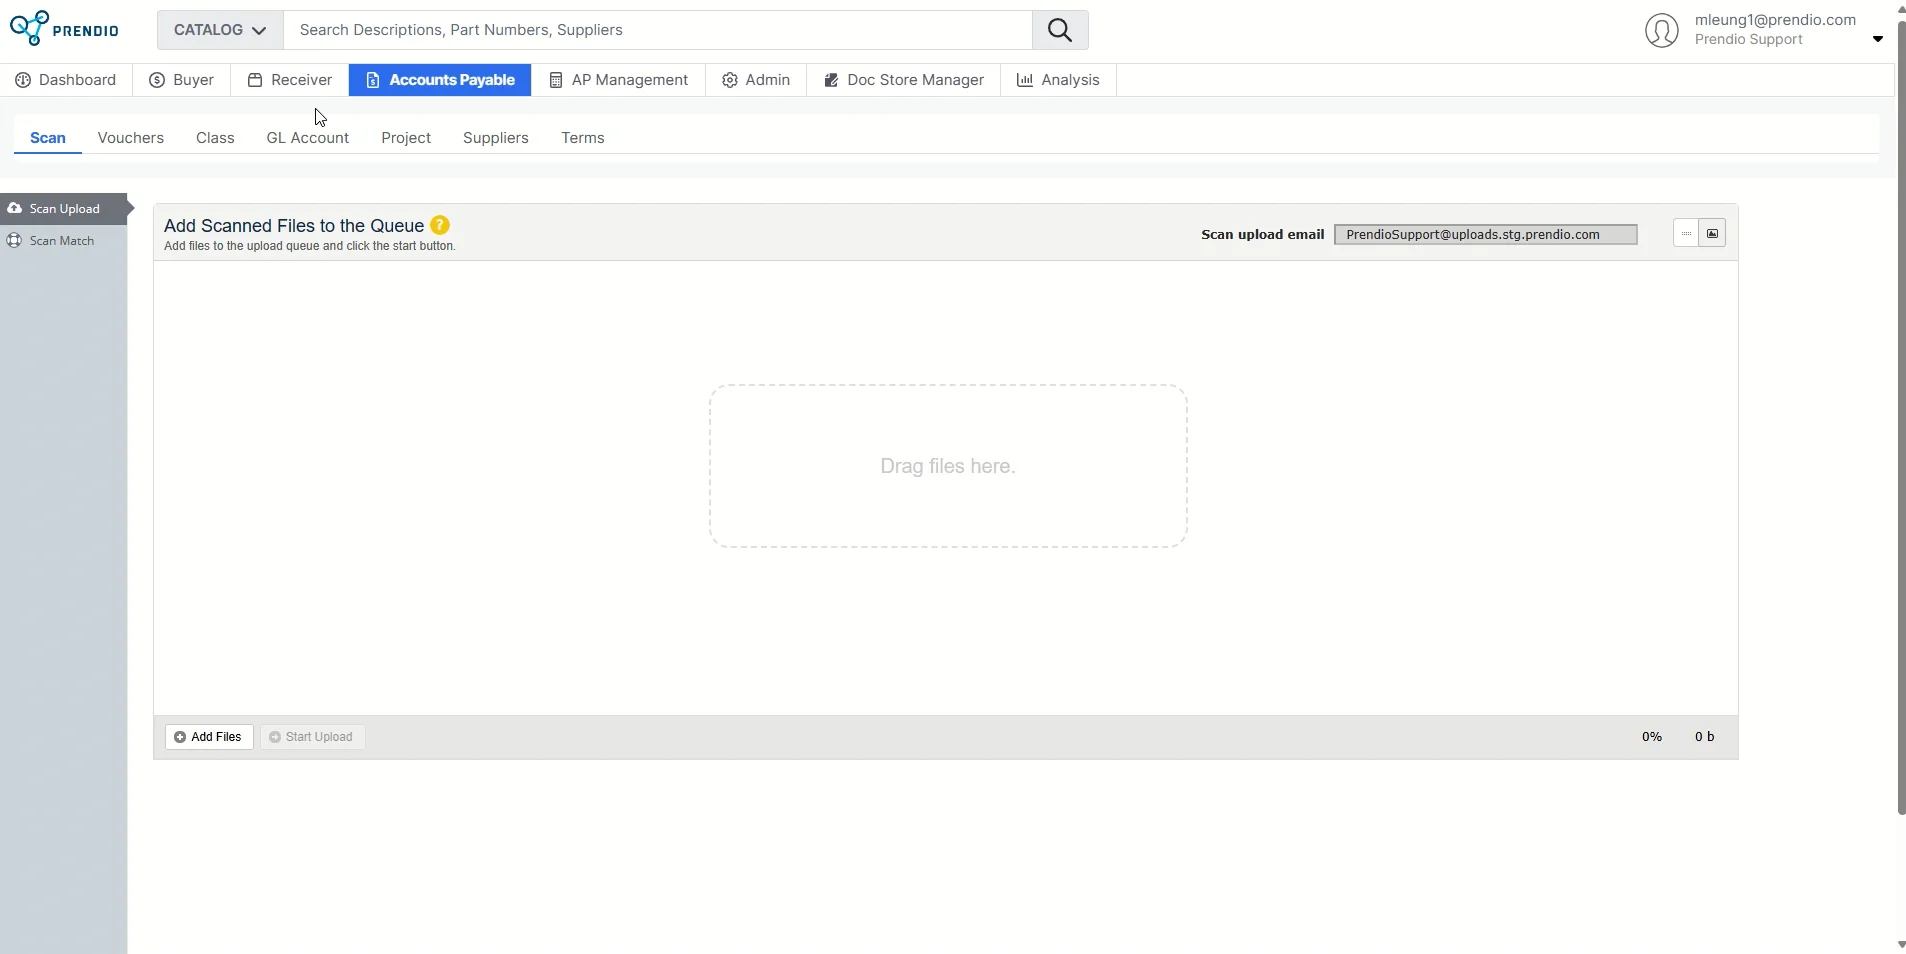
Task: Click the Analysis chart icon
Action: (1027, 80)
